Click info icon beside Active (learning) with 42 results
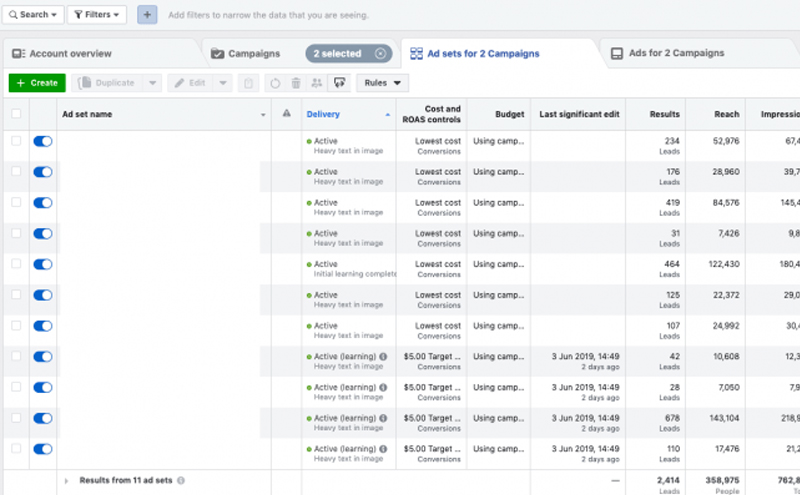This screenshot has width=800, height=495. click(384, 356)
